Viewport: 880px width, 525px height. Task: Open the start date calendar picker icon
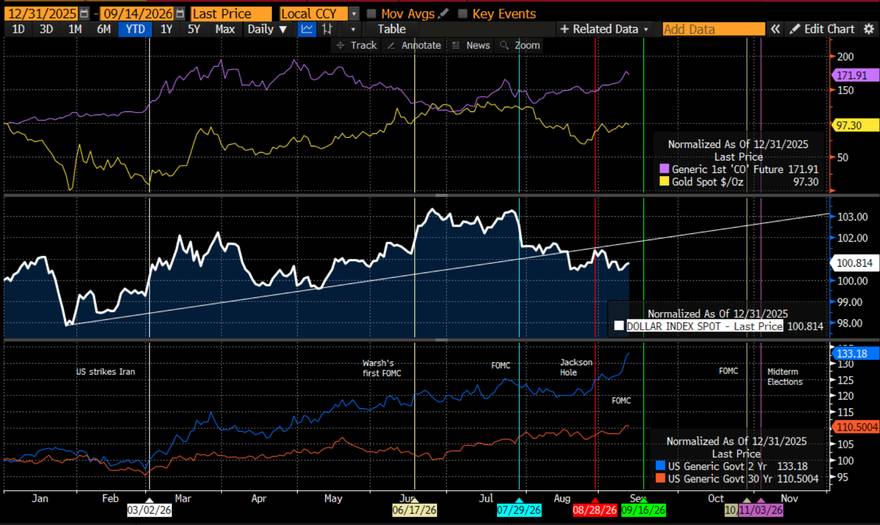84,13
